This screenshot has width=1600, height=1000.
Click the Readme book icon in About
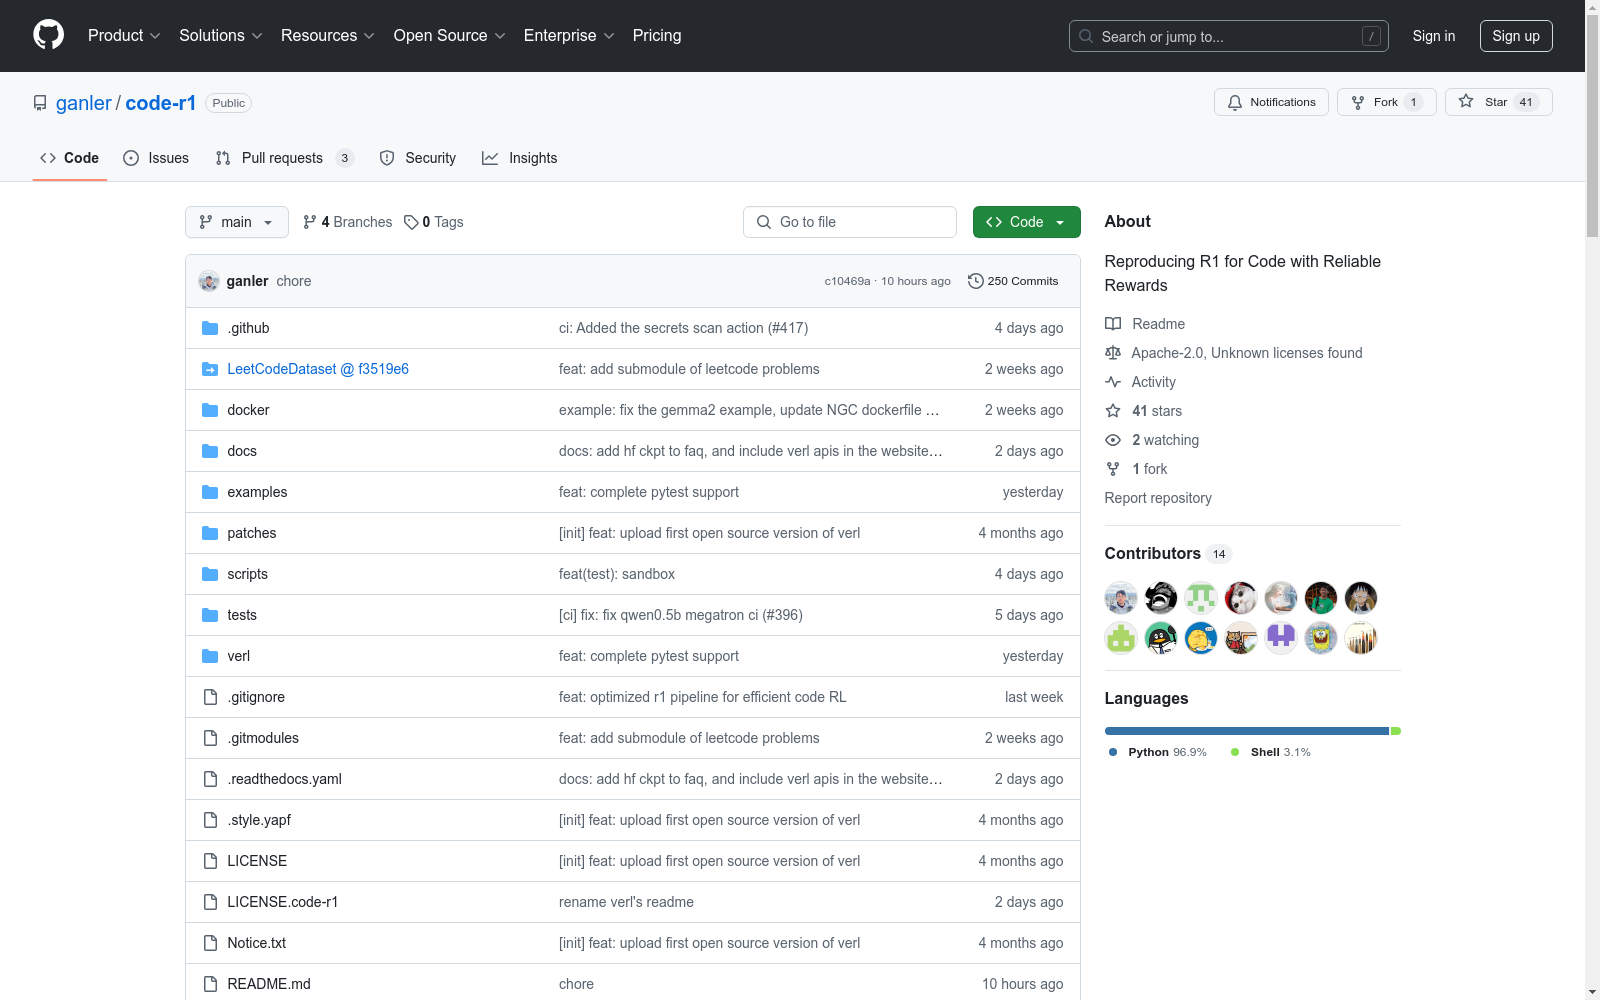tap(1113, 324)
